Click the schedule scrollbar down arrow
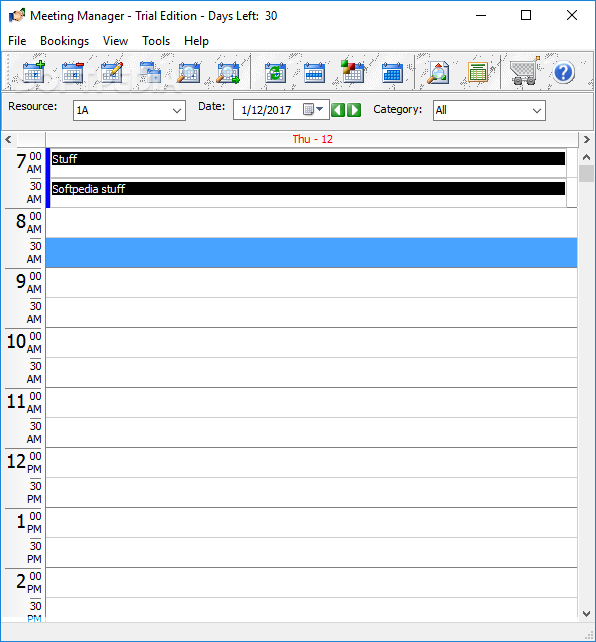Viewport: 596px width, 642px height. point(586,614)
